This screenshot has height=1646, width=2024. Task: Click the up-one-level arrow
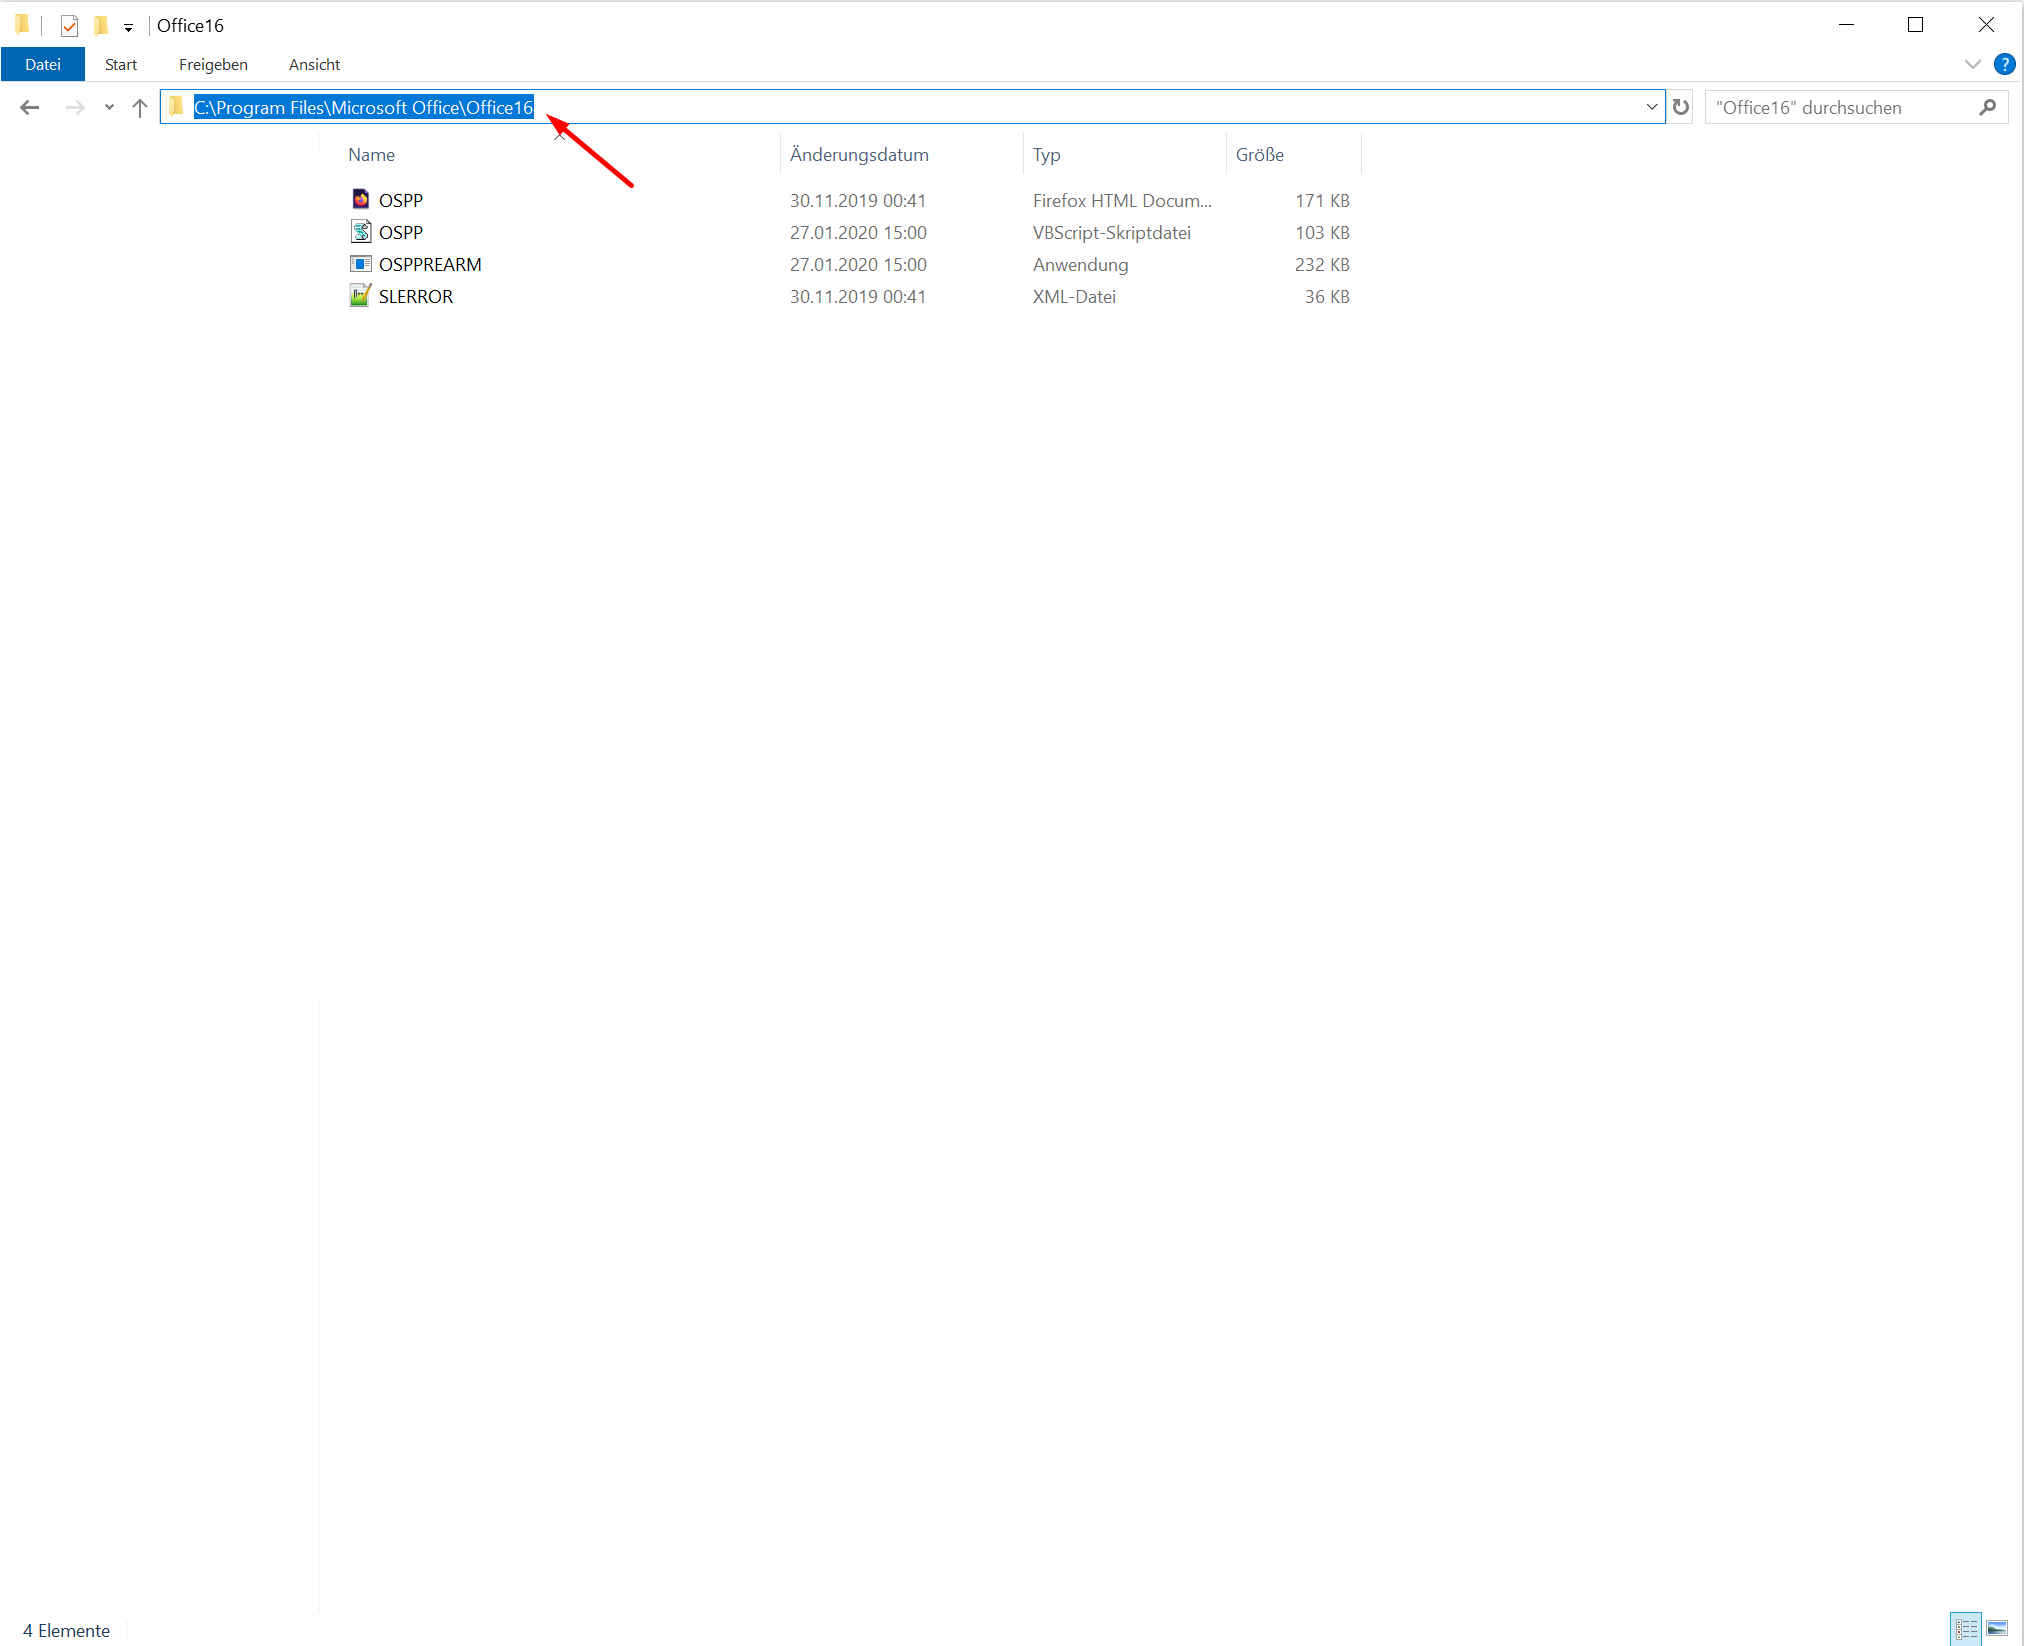pyautogui.click(x=140, y=108)
